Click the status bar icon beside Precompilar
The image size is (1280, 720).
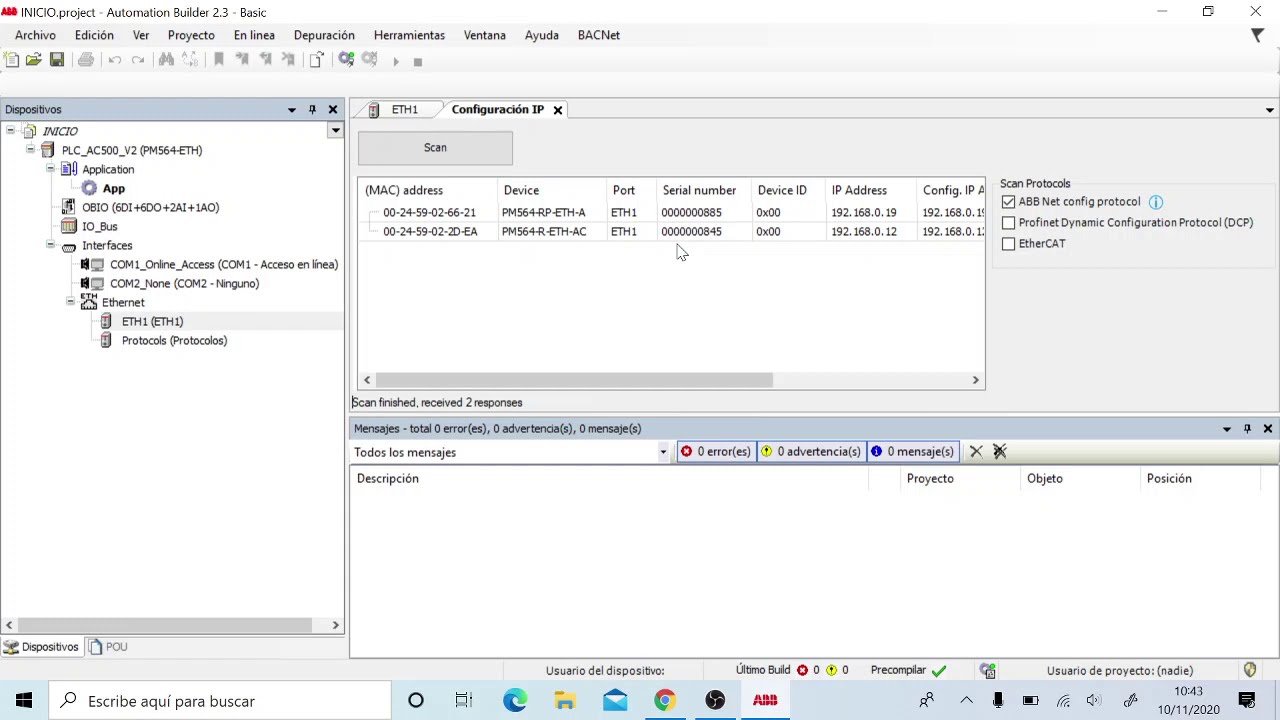click(x=988, y=671)
